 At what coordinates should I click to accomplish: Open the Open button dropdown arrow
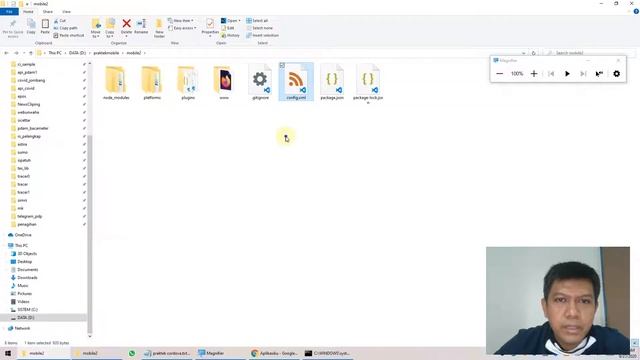point(240,20)
